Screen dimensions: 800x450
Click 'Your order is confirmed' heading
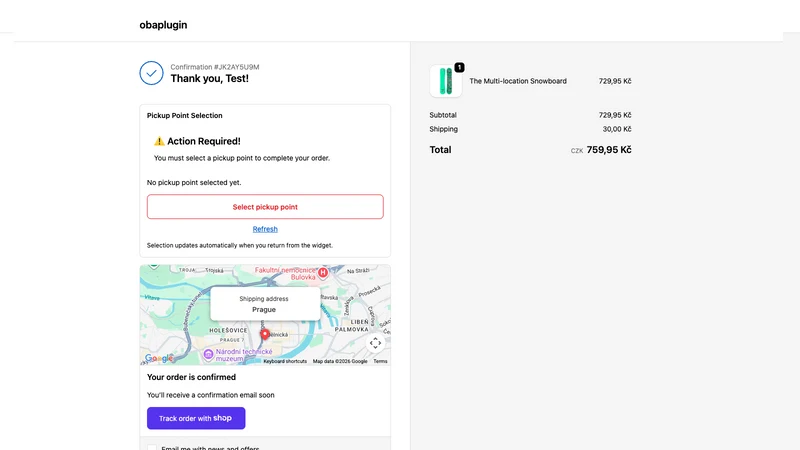pos(191,377)
